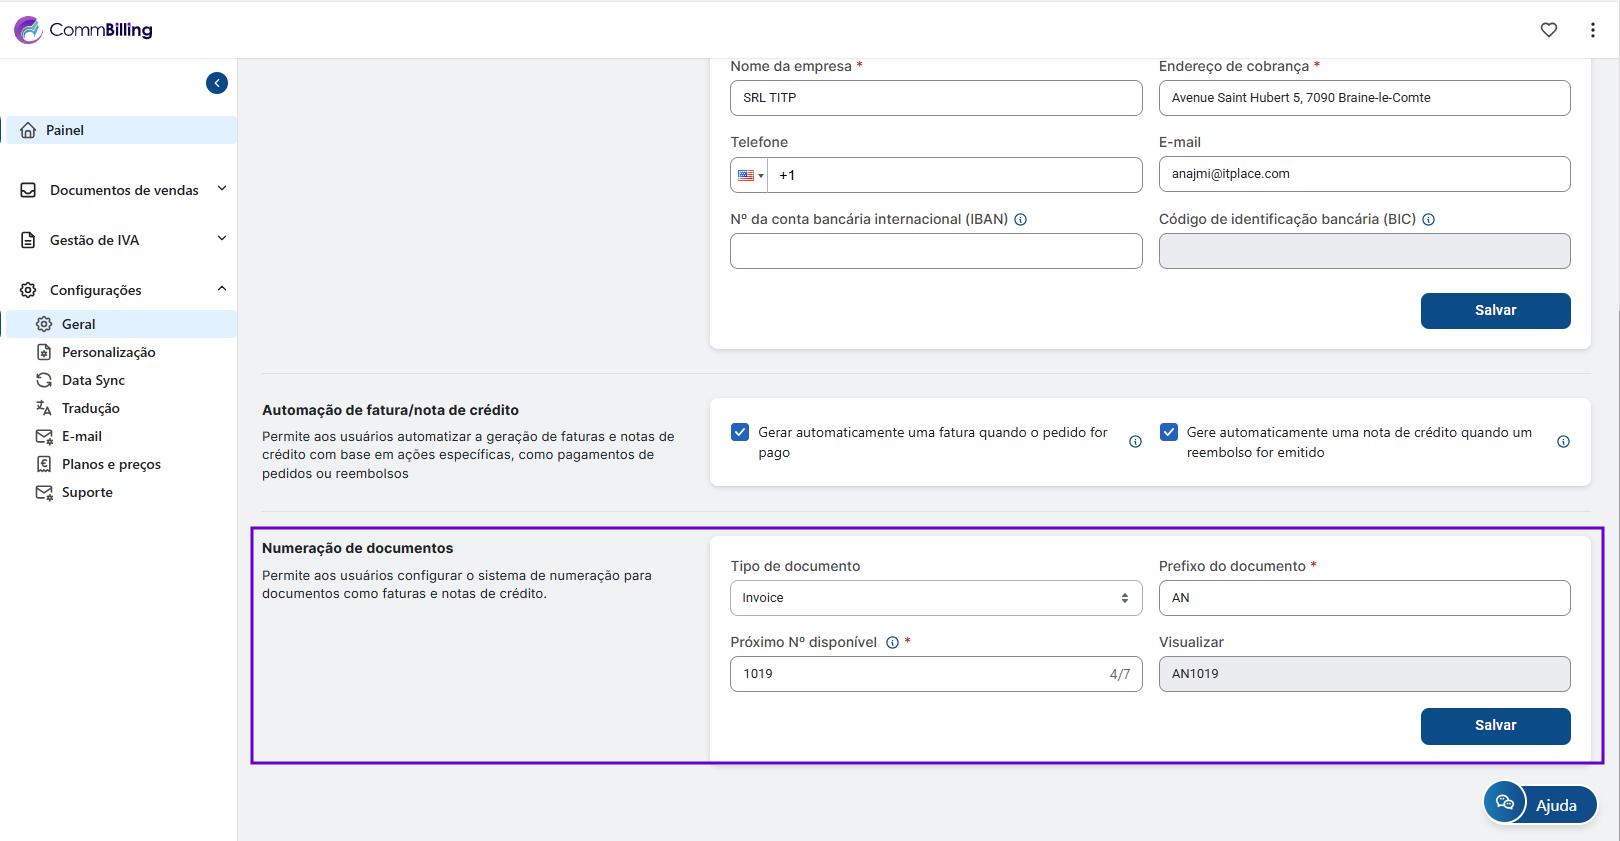Open Personalização settings page
Screen dimensions: 1620x841
point(108,352)
